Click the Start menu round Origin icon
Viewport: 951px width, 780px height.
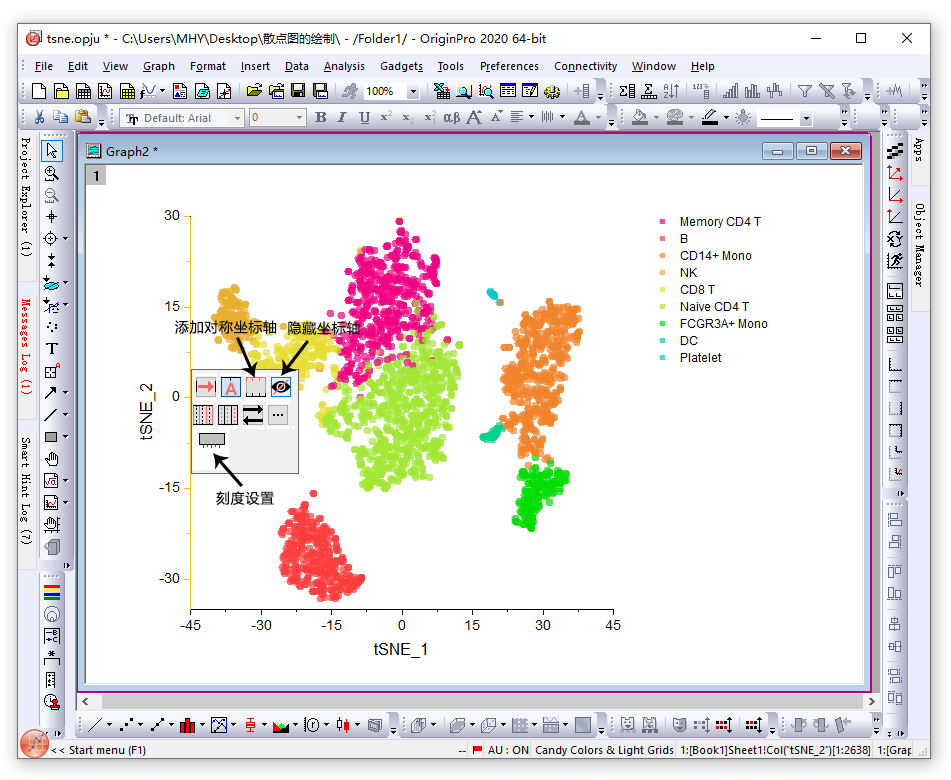35,744
